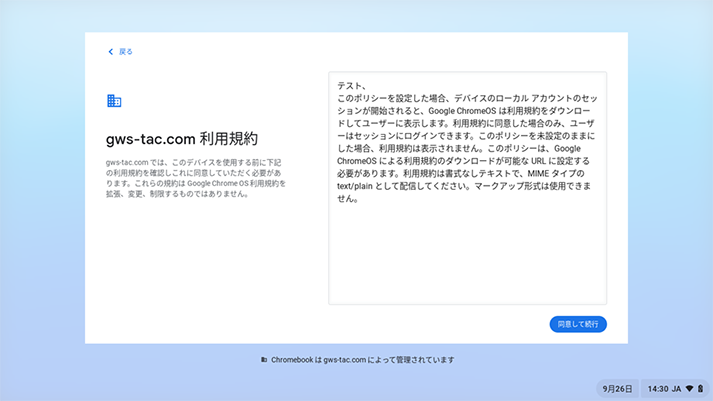Viewport: 713px width, 401px height.
Task: Click the back chevron arrow icon
Action: [110, 52]
